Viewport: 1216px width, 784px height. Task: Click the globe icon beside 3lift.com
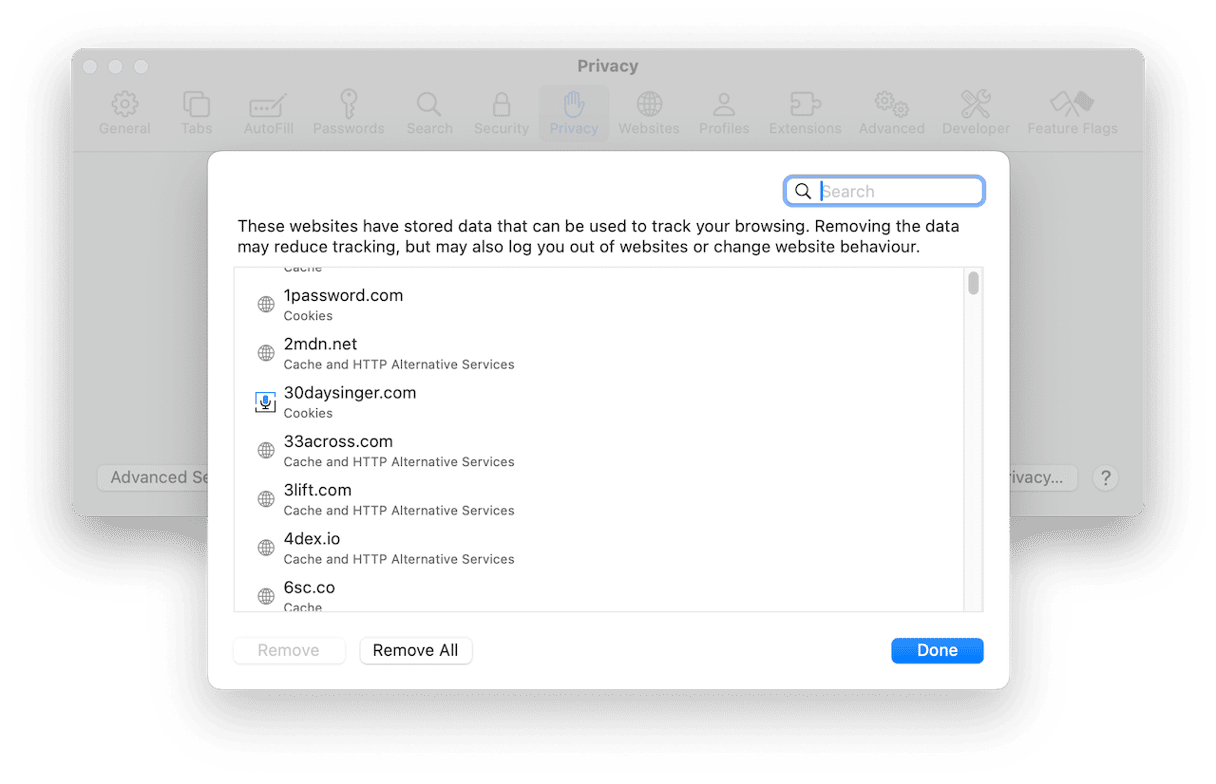[x=266, y=499]
